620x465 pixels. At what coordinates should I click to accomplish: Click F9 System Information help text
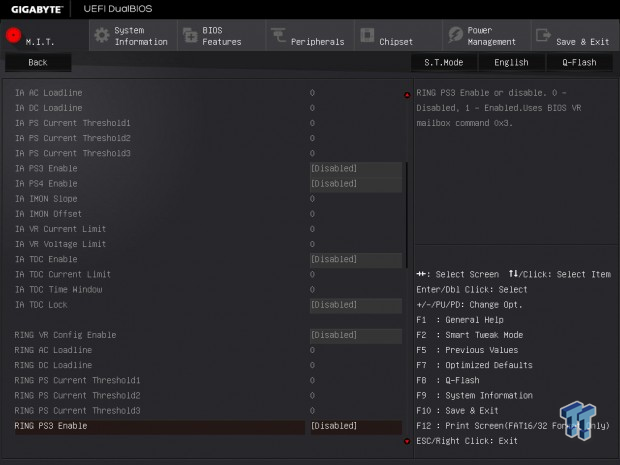474,396
